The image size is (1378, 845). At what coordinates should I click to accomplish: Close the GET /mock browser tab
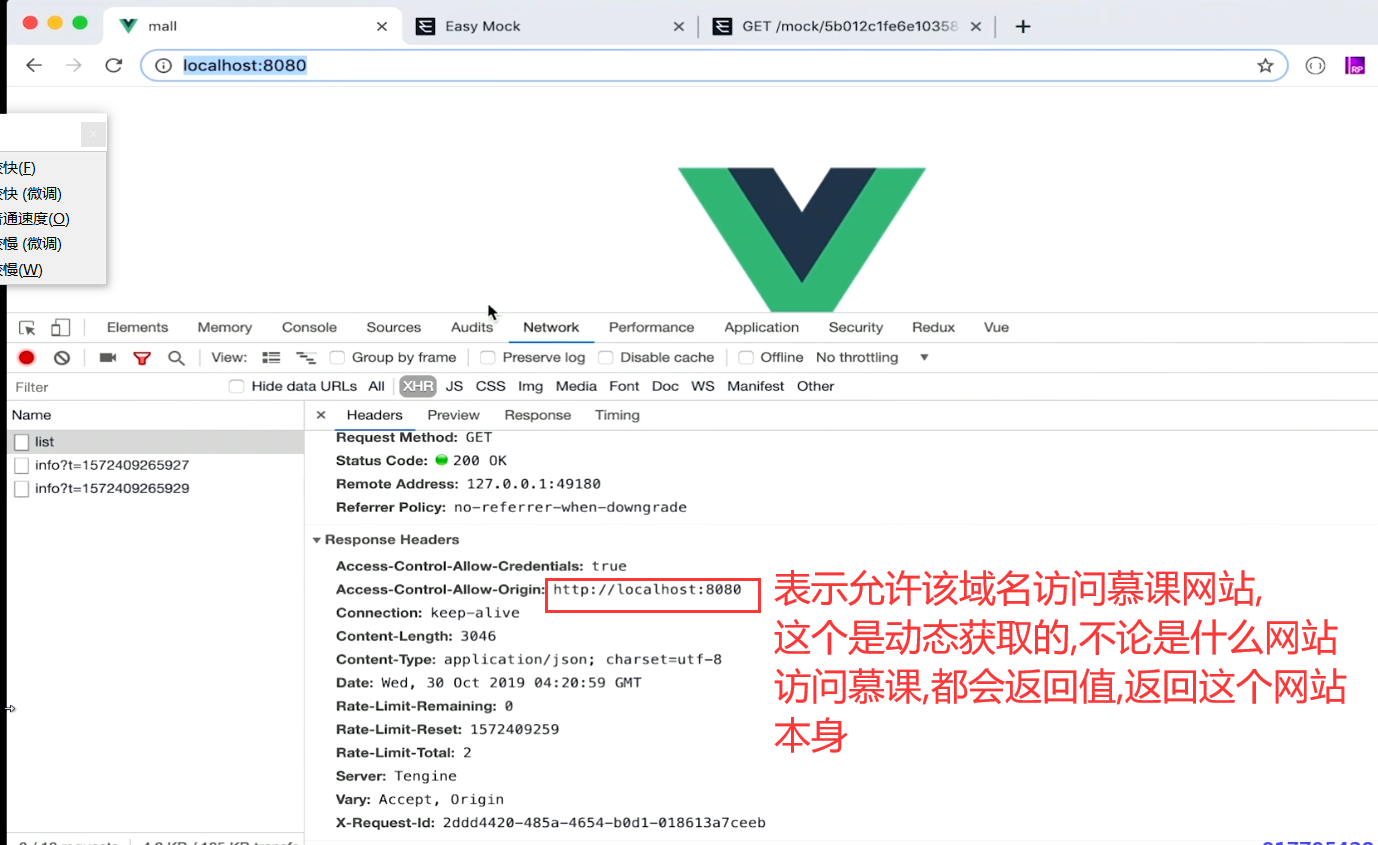[x=976, y=27]
